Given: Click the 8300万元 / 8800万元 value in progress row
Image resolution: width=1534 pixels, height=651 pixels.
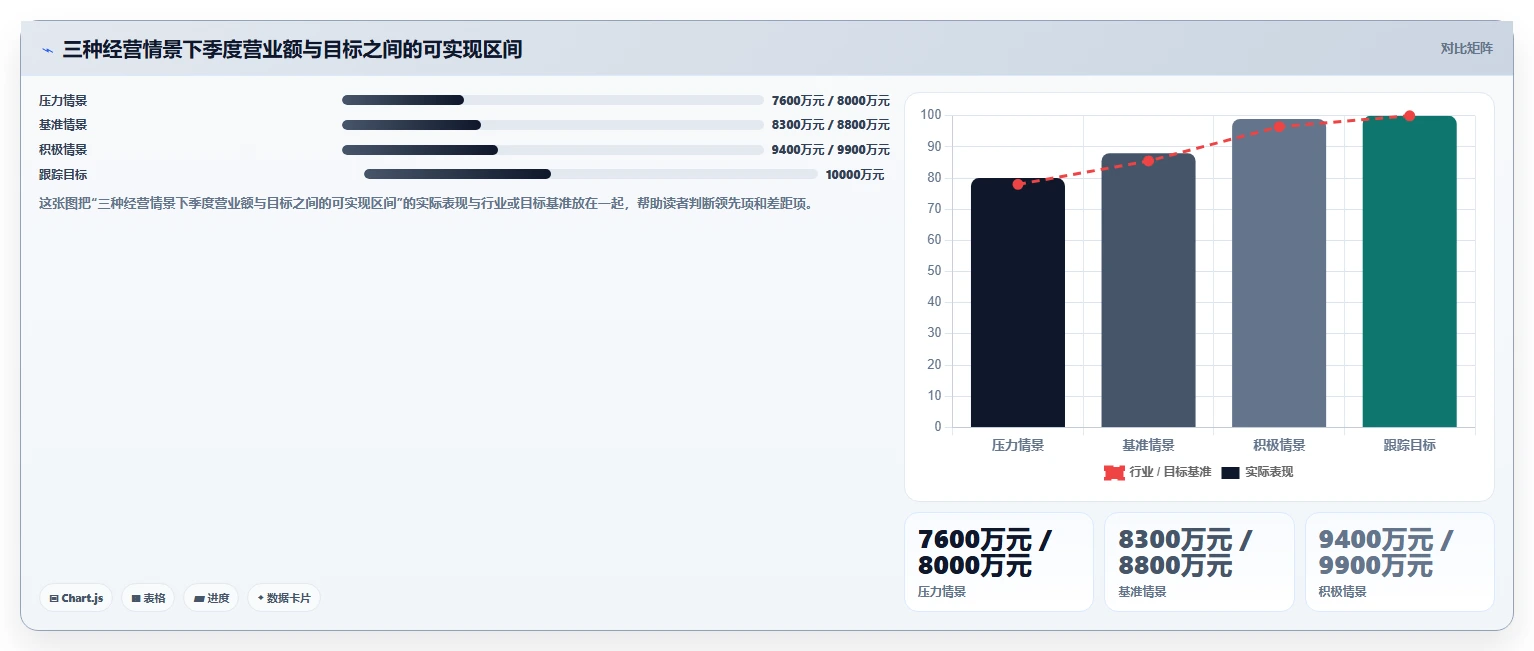Looking at the screenshot, I should pos(831,125).
